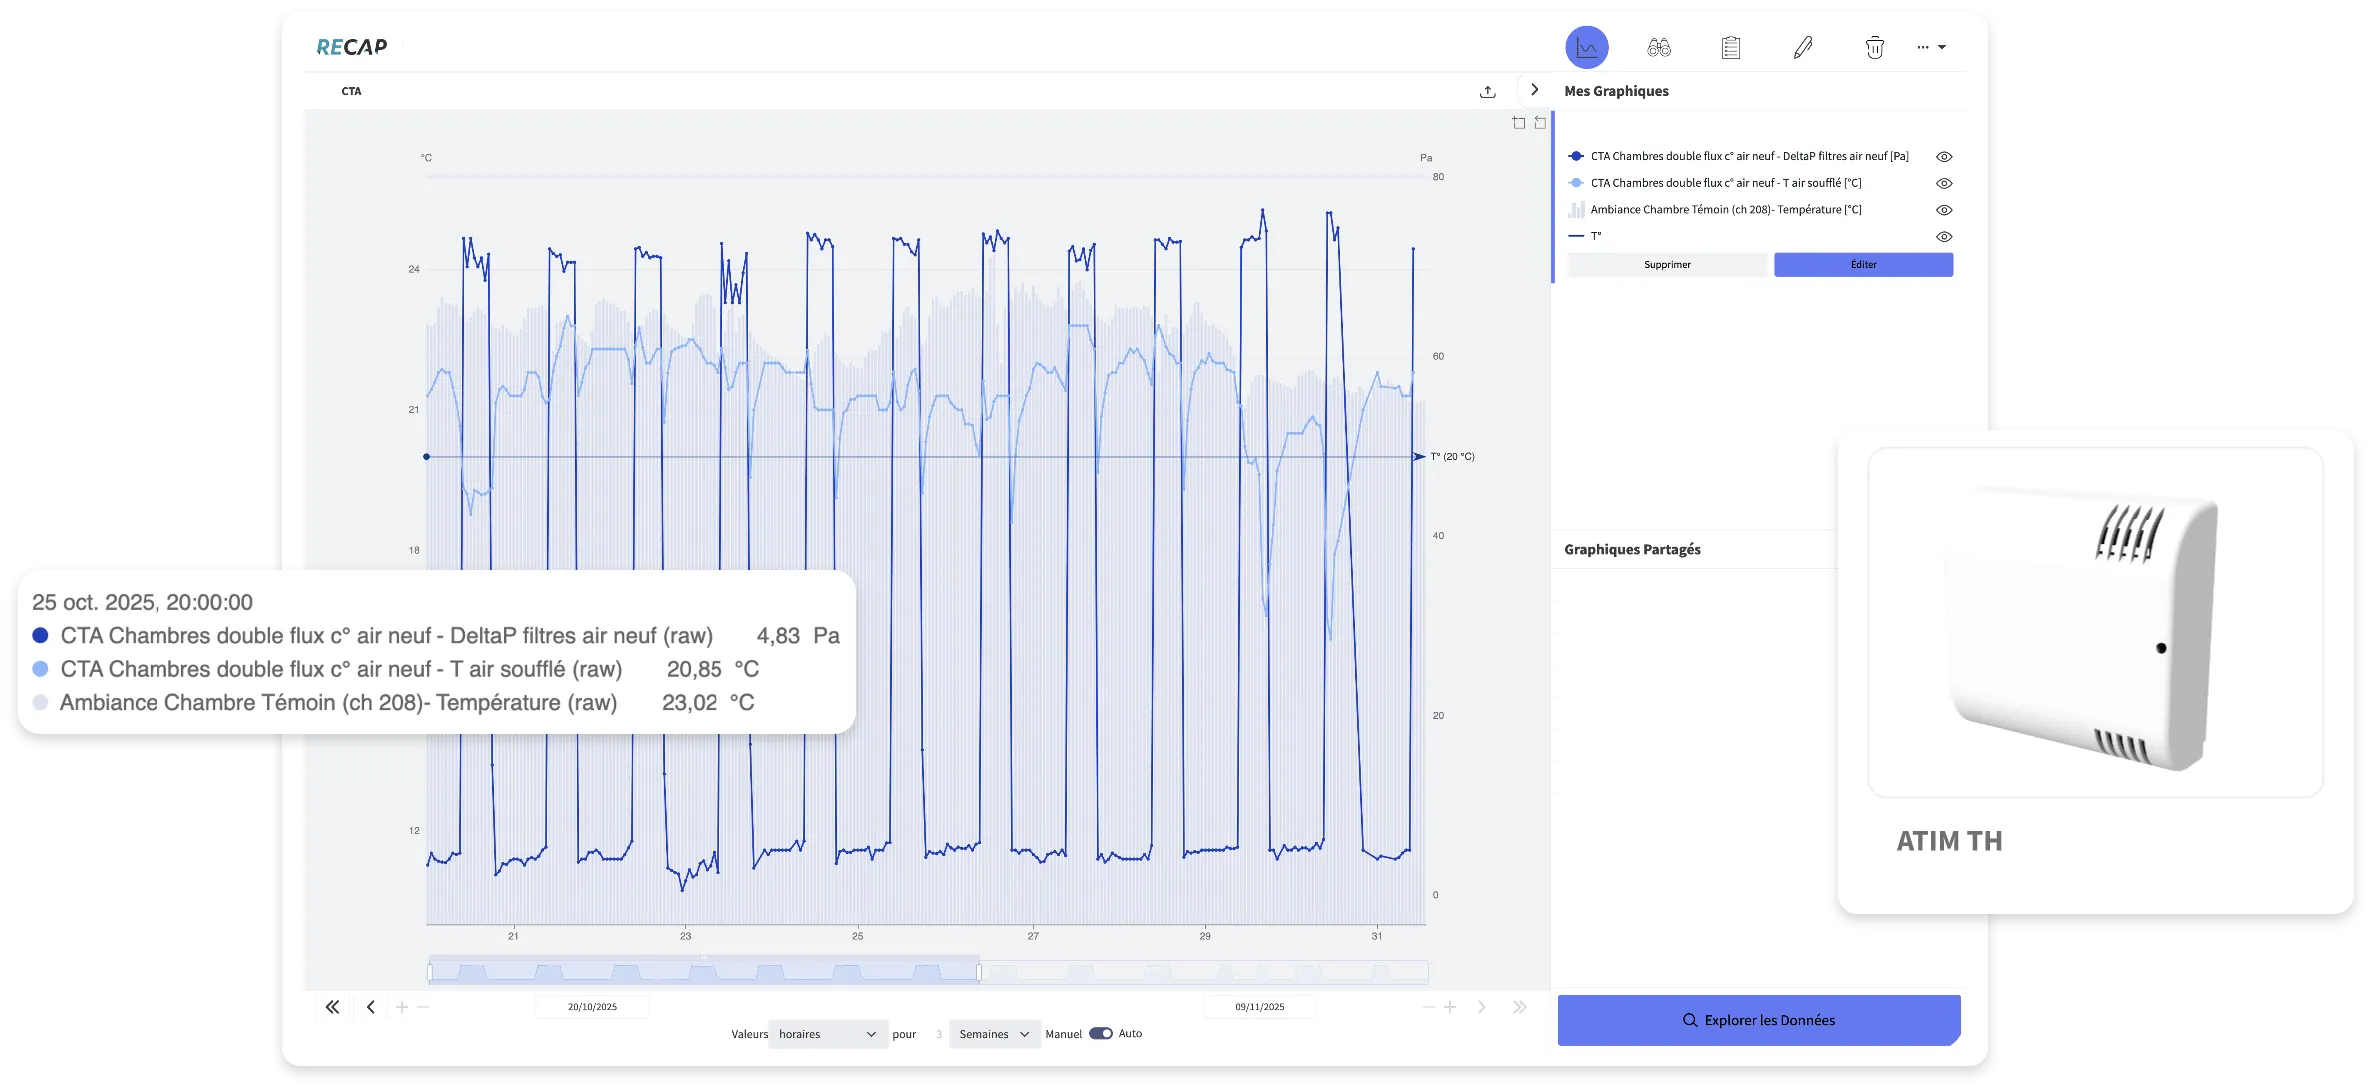Click the plus icon next to start date
This screenshot has width=2372, height=1090.
tap(402, 1007)
